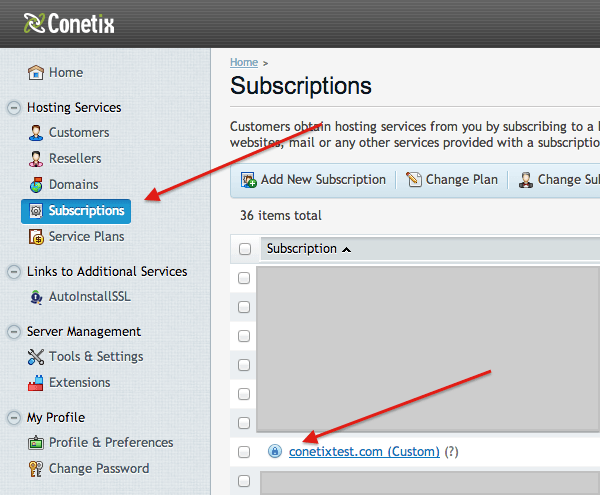
Task: Open Tools & Settings in the sidebar
Action: point(86,357)
